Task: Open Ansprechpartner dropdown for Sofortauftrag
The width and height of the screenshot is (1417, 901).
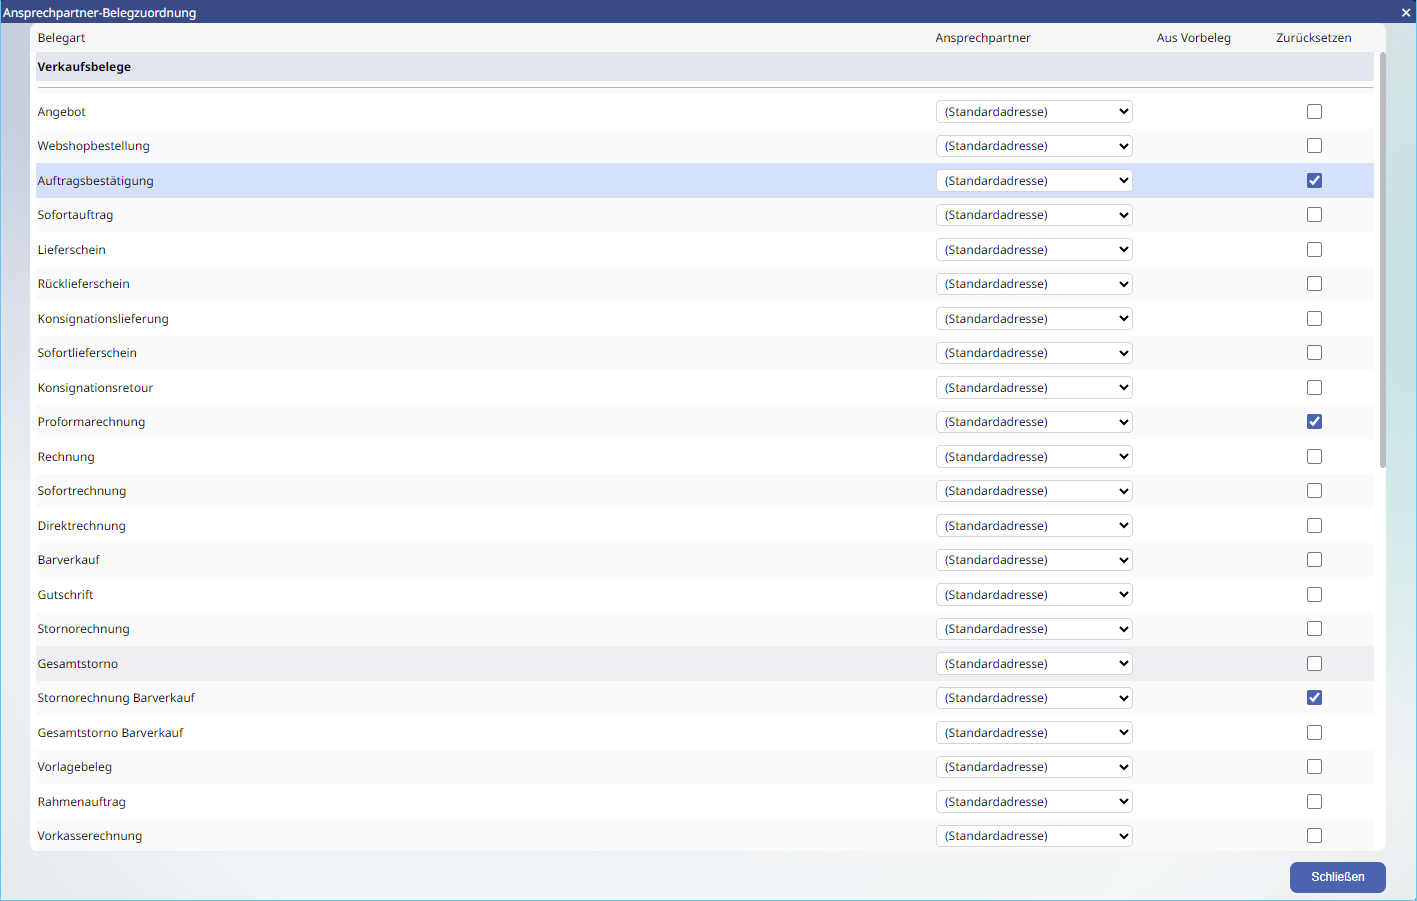Action: point(1034,215)
